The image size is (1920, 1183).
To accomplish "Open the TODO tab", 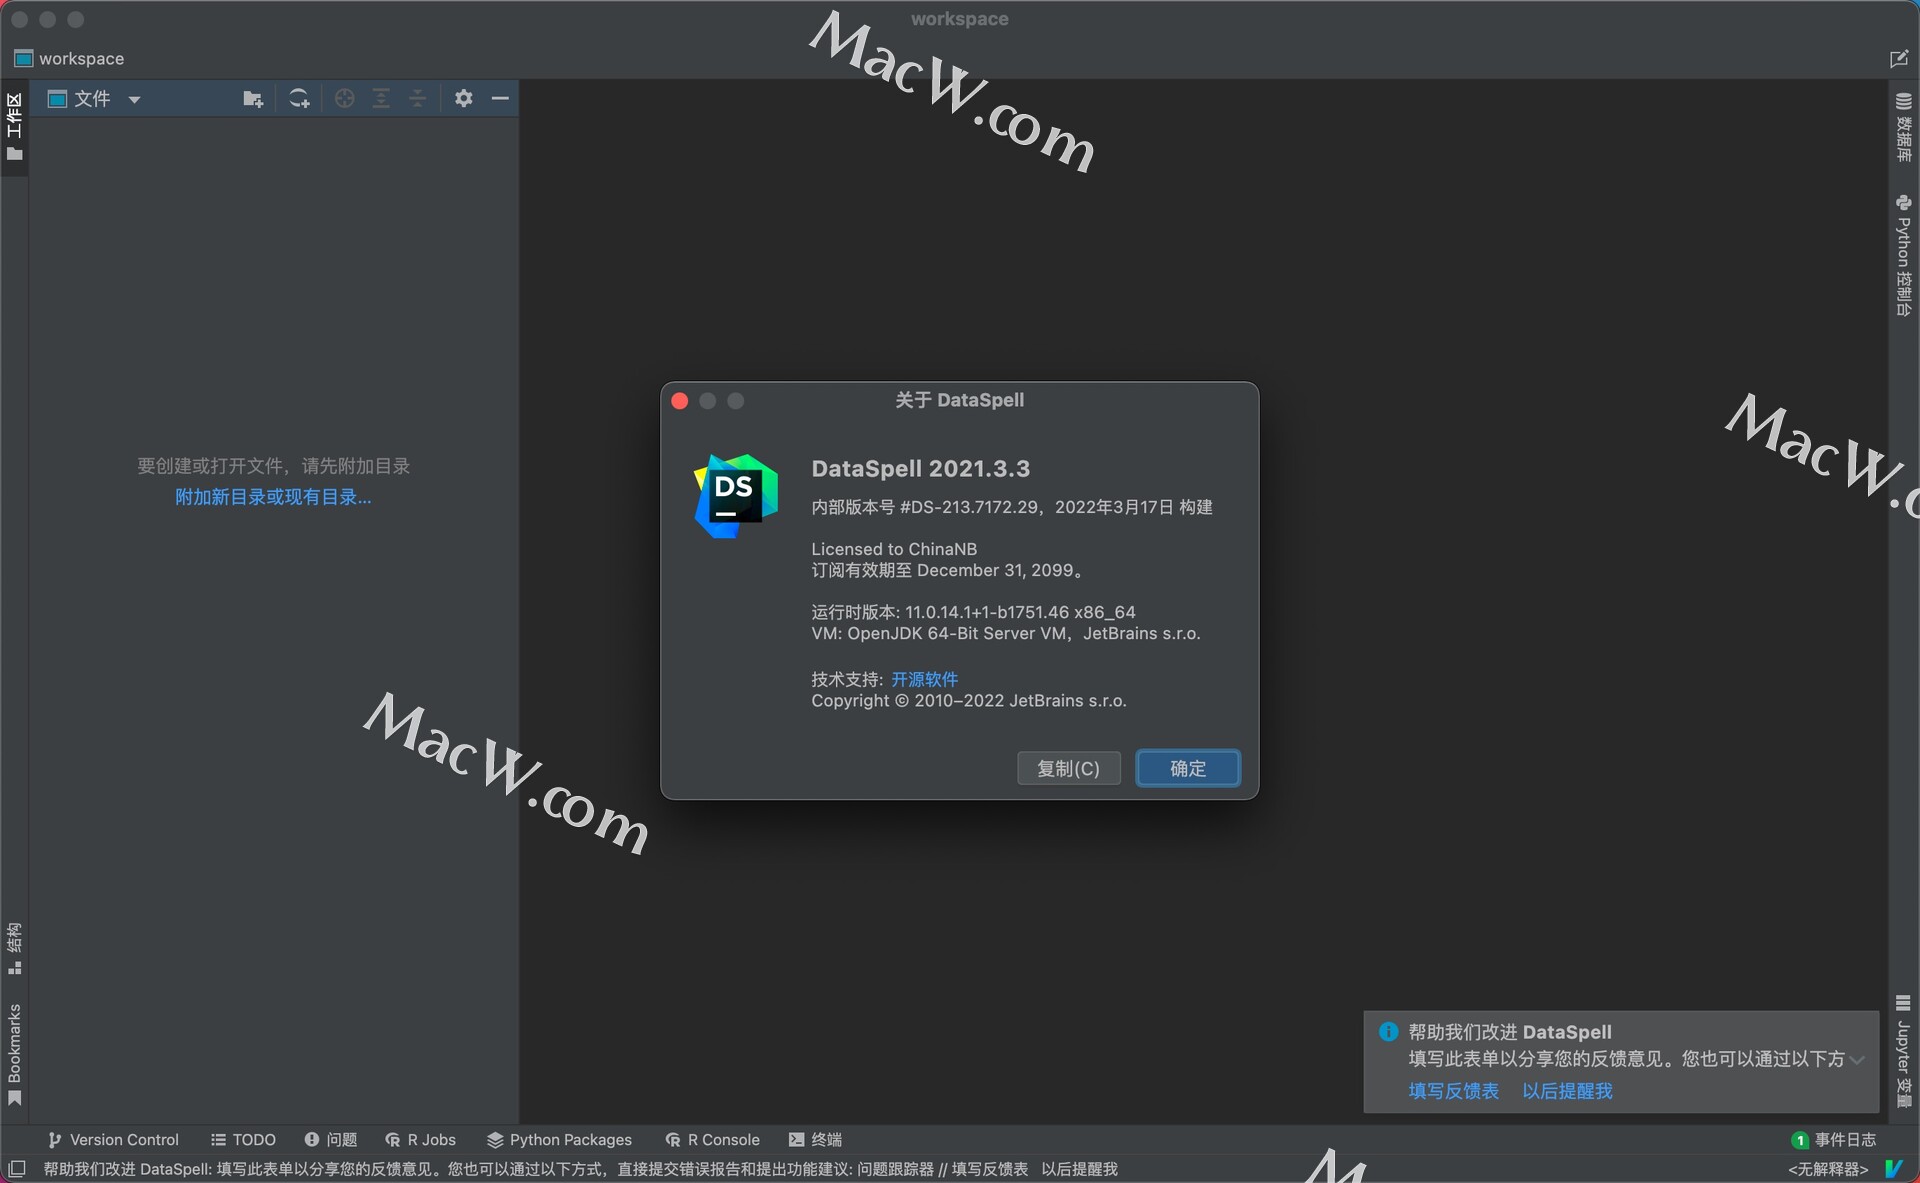I will (243, 1140).
